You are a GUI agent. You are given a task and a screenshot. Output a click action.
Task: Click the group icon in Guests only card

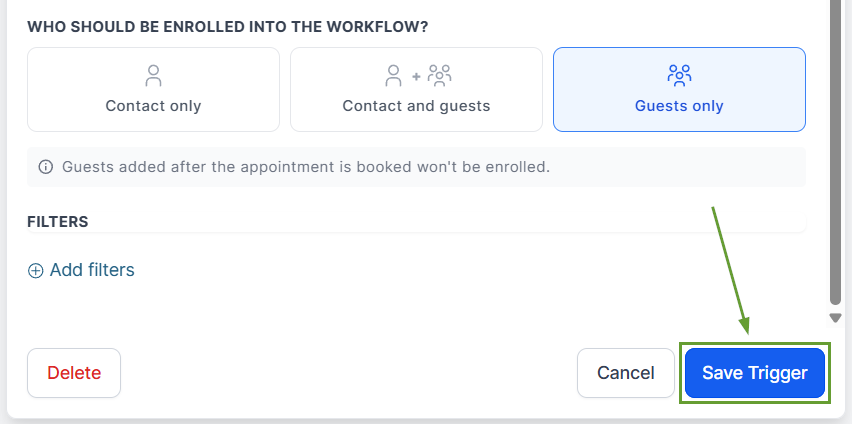(x=679, y=75)
